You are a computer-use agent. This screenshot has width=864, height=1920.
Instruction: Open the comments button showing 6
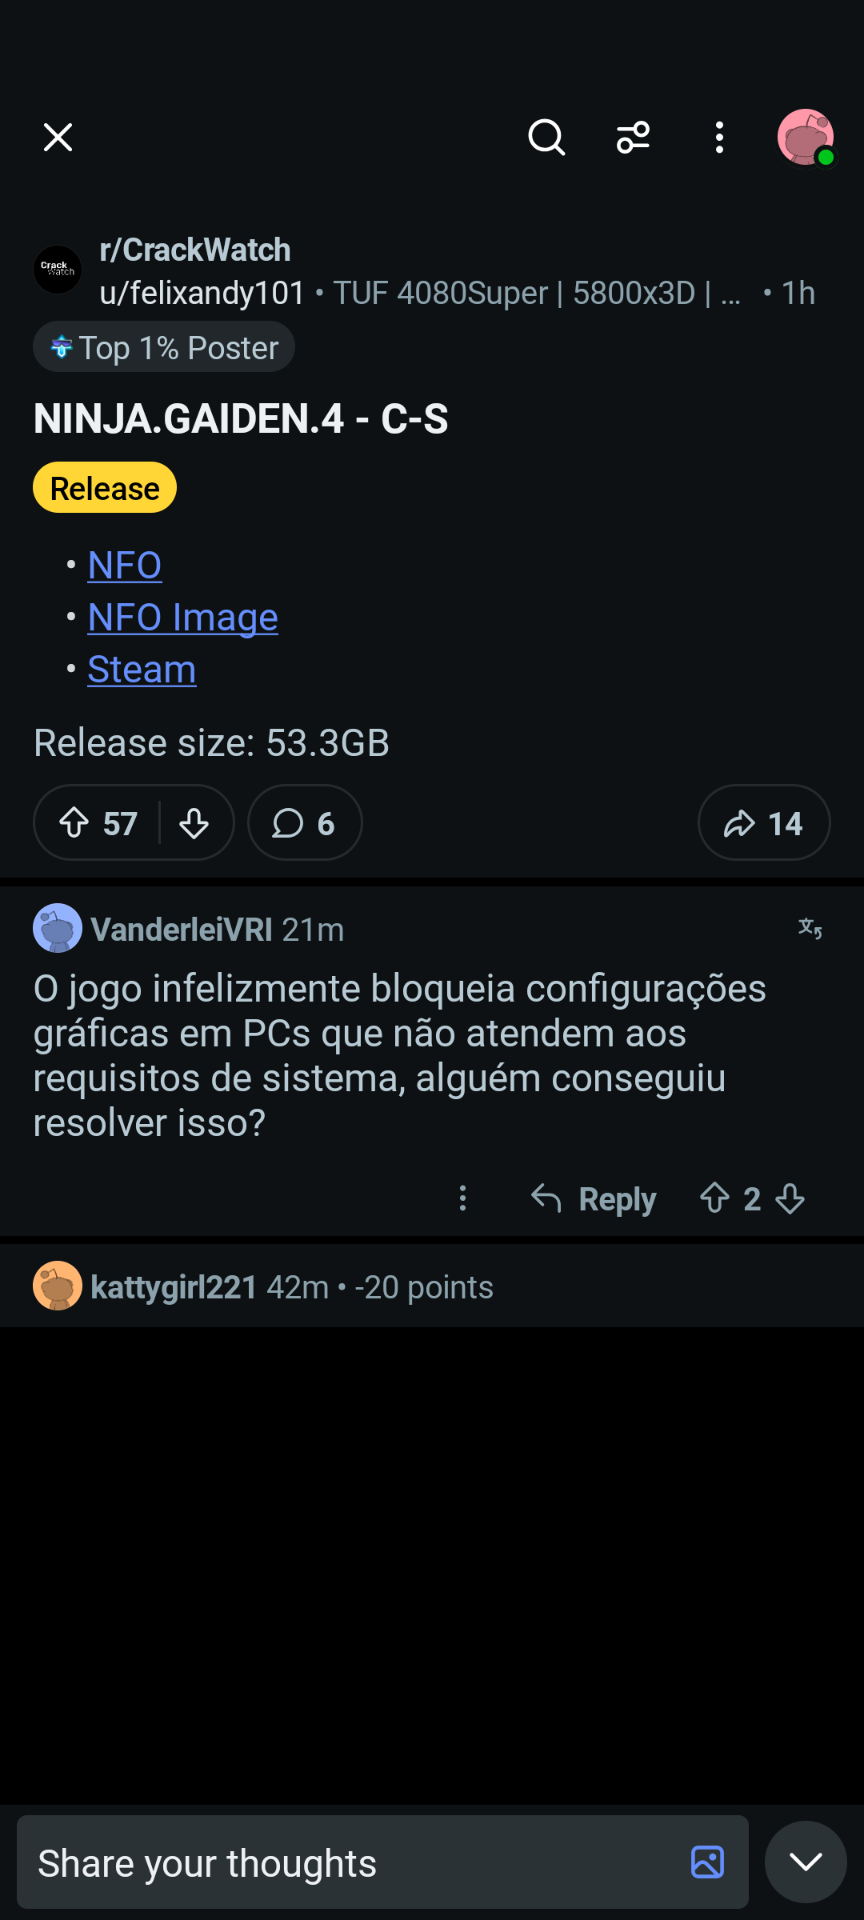(305, 823)
